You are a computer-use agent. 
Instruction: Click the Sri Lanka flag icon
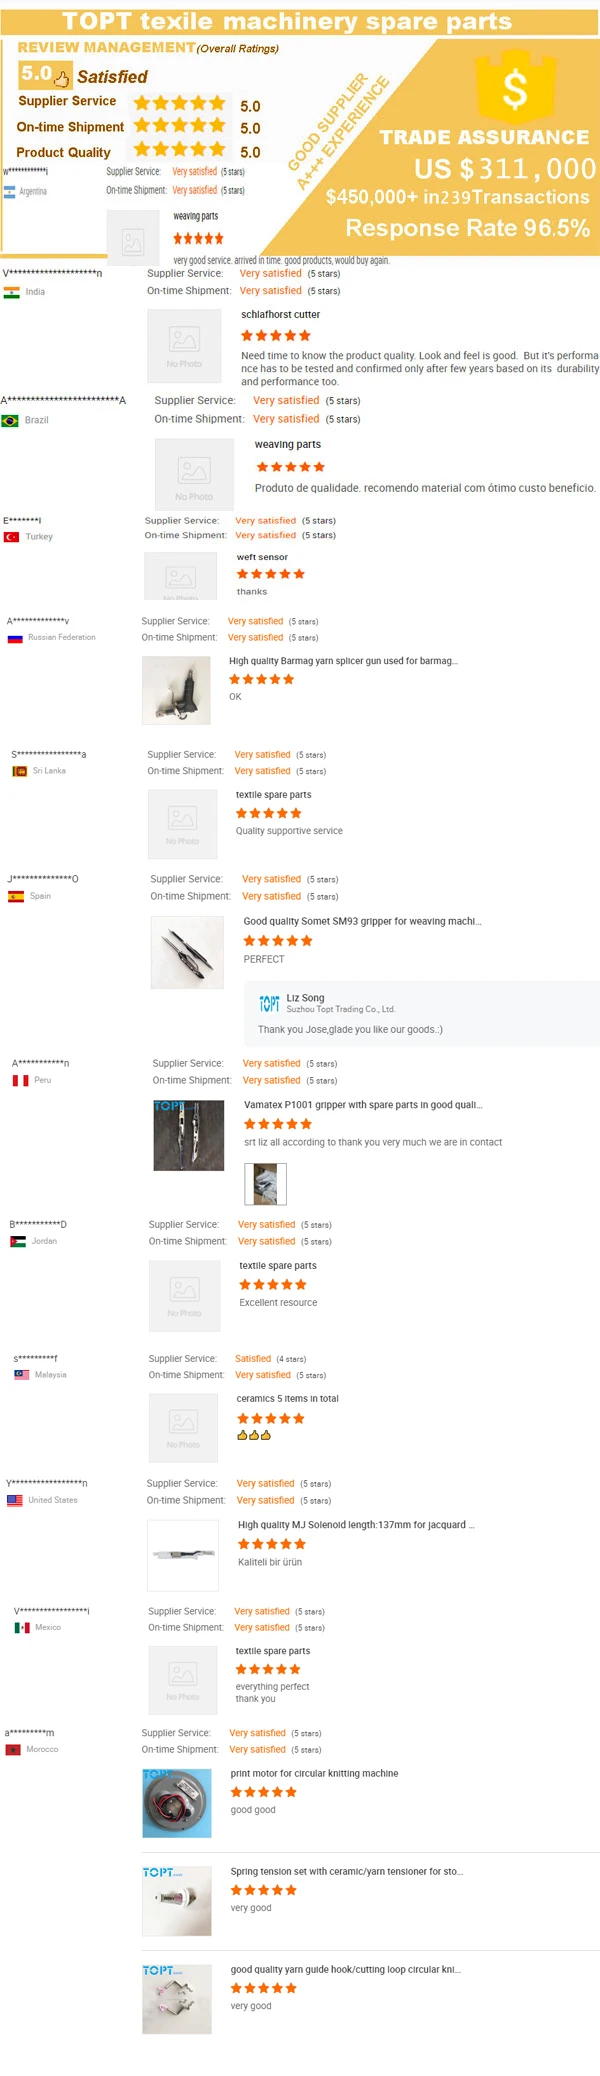[x=19, y=771]
